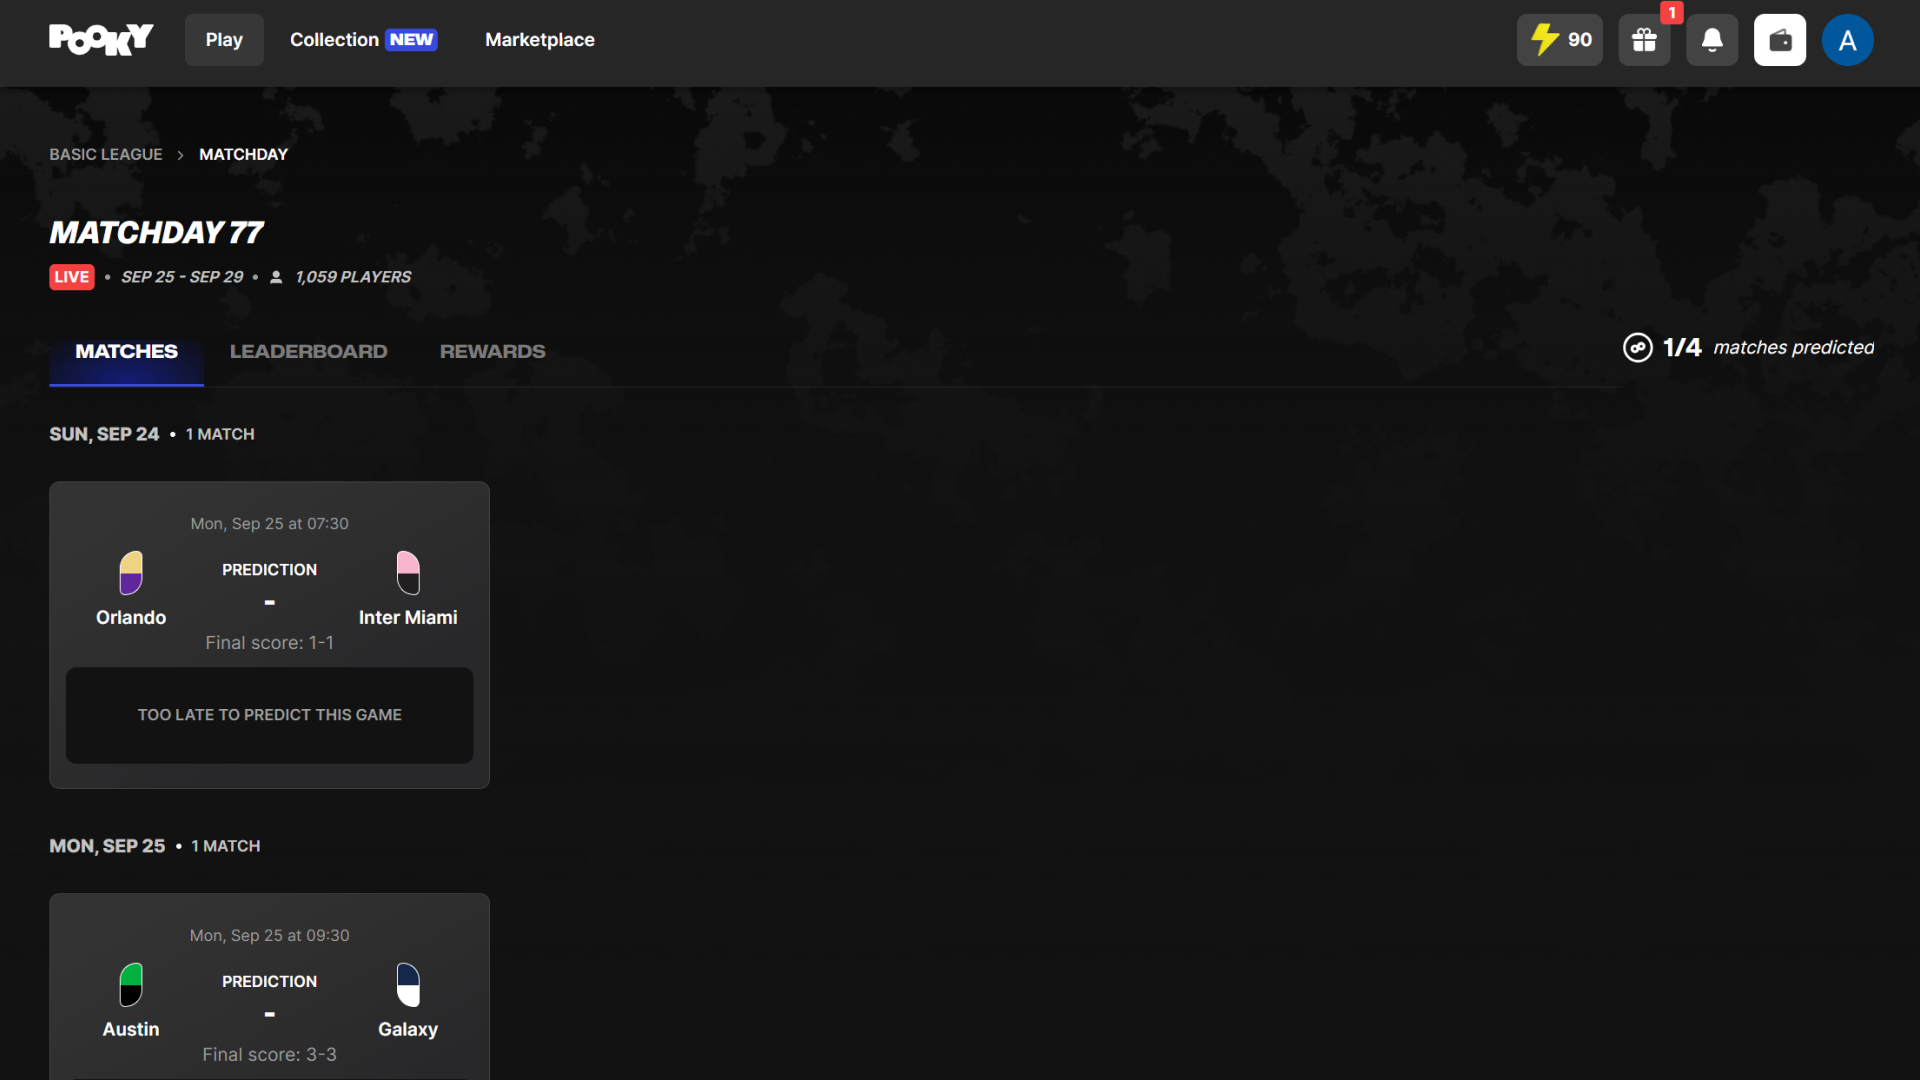Screen dimensions: 1920x1080
Task: Click 'Mon, Sep 25 at 09:30' match time
Action: [269, 936]
